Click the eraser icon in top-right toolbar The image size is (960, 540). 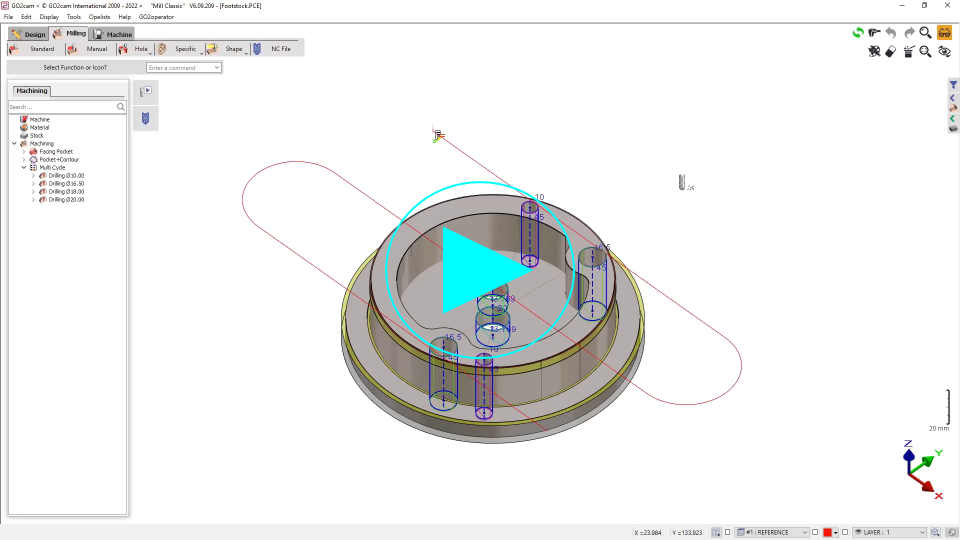(x=891, y=52)
